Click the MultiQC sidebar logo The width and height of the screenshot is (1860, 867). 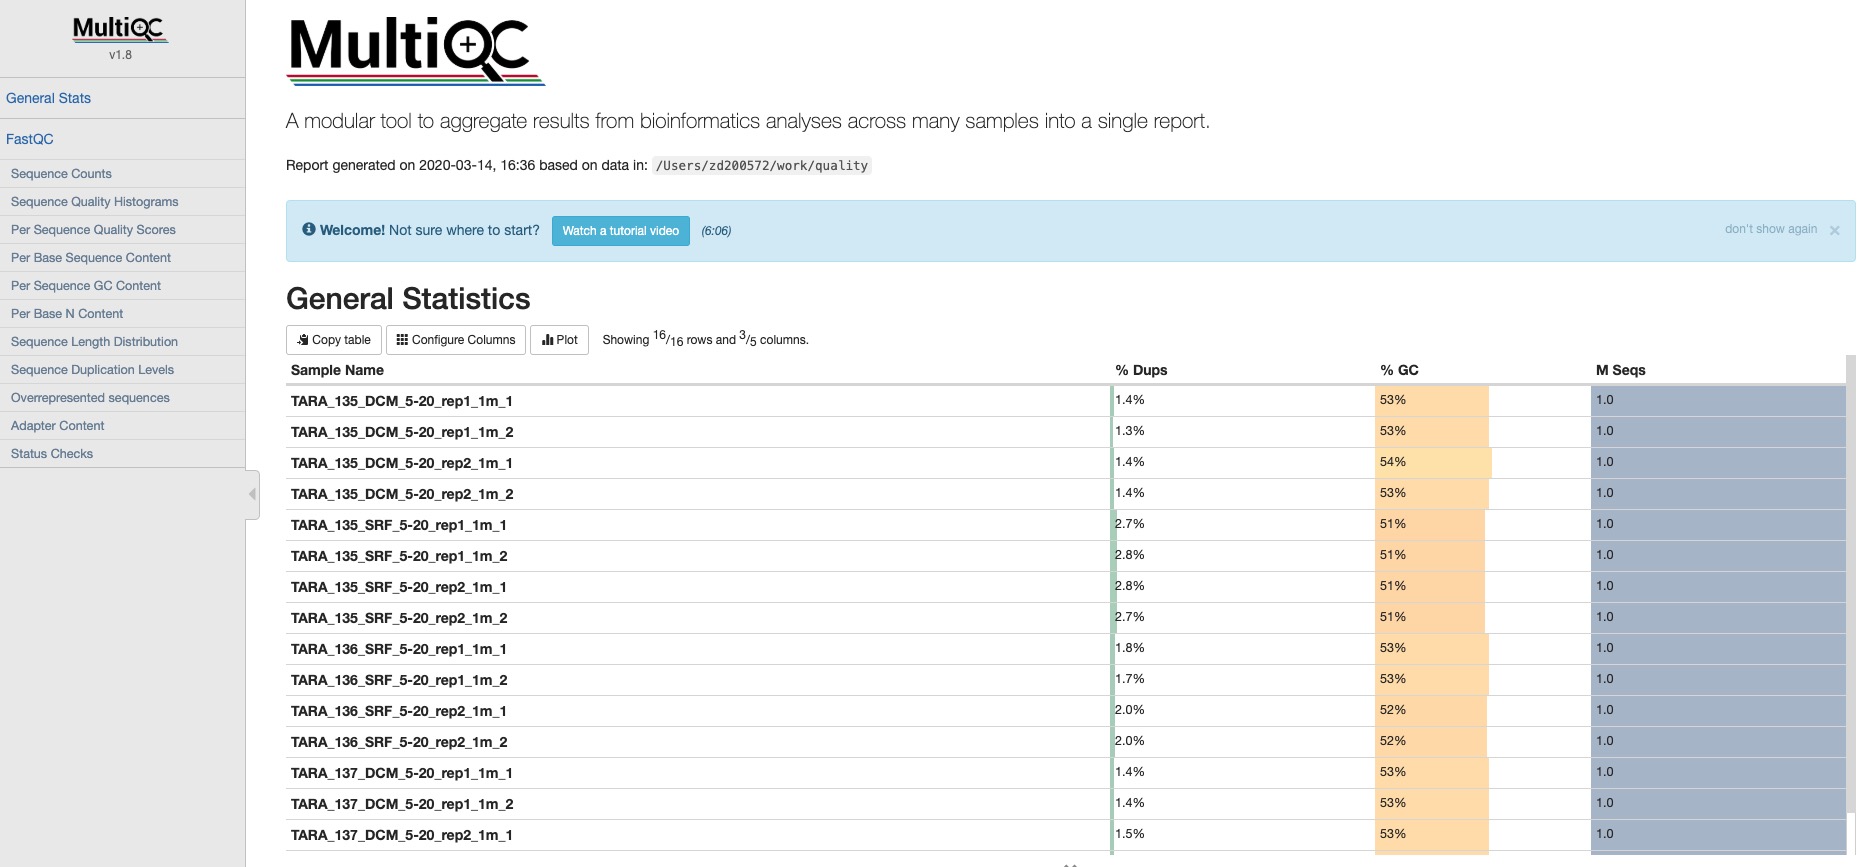(x=120, y=29)
